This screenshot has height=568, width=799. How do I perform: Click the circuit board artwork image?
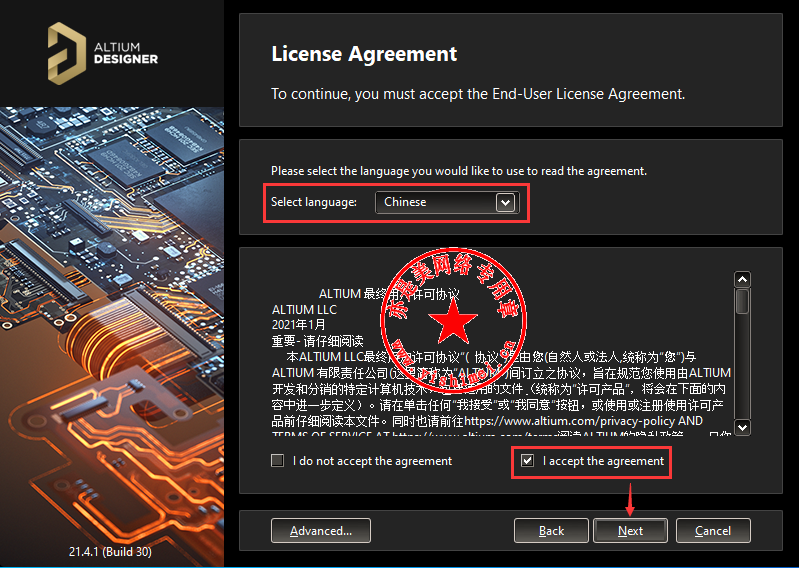tap(112, 336)
